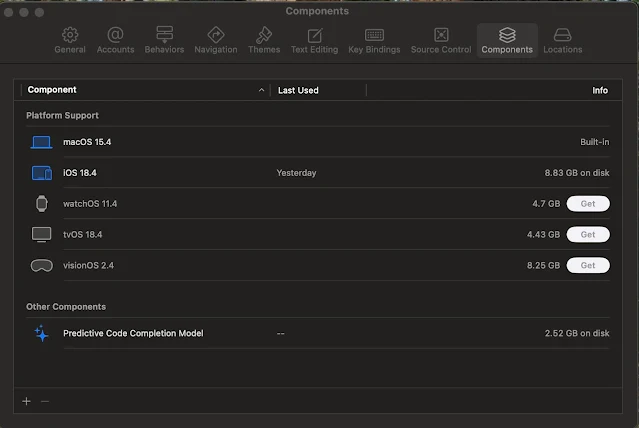The height and width of the screenshot is (428, 639).
Task: Click the Components stacked layers icon
Action: click(x=507, y=35)
